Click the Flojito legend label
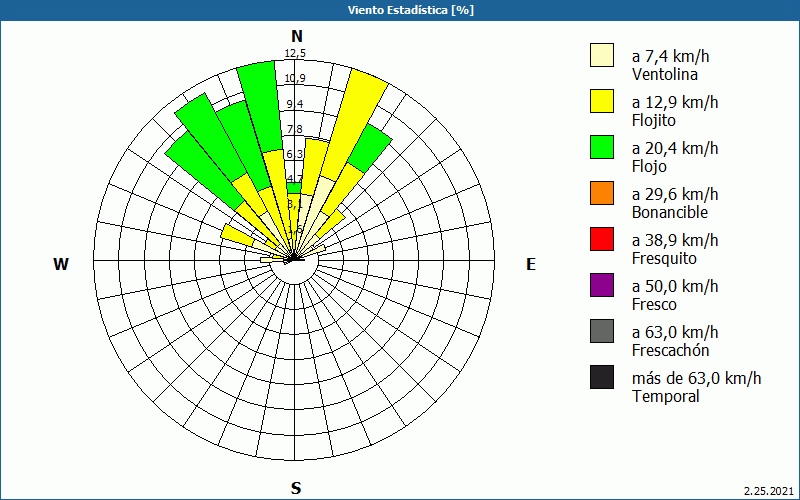The width and height of the screenshot is (800, 500). click(654, 120)
